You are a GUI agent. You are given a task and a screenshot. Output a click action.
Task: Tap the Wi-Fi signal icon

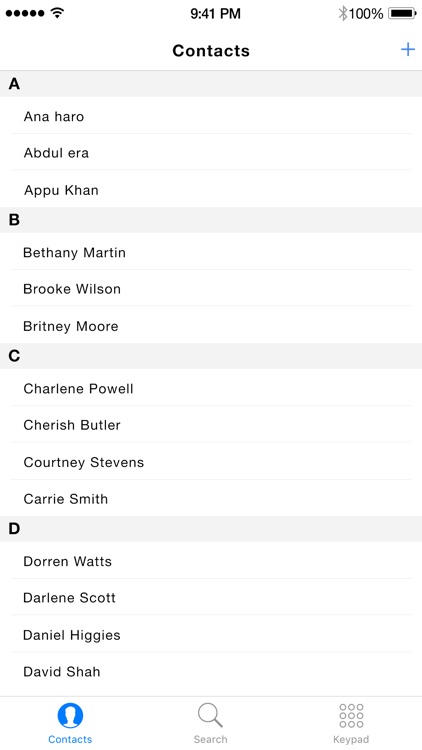point(57,13)
